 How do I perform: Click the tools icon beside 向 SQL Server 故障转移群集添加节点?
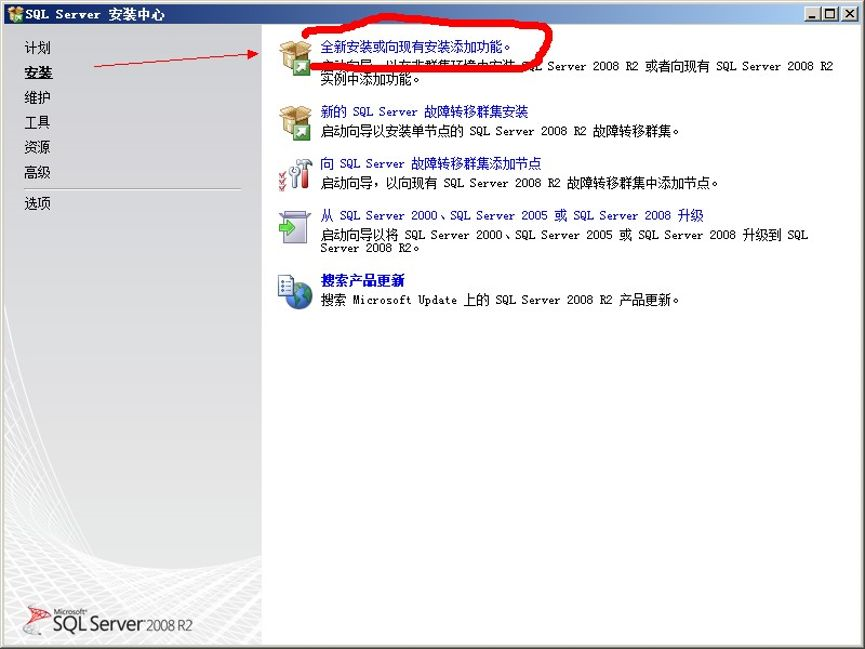pos(295,174)
